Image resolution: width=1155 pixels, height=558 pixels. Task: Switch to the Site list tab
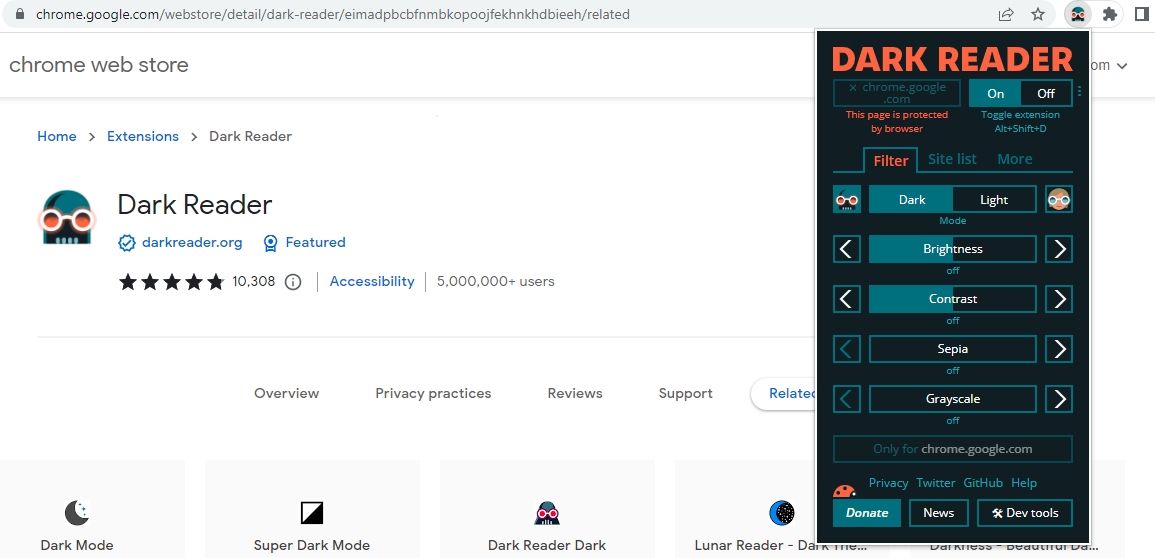click(x=952, y=159)
